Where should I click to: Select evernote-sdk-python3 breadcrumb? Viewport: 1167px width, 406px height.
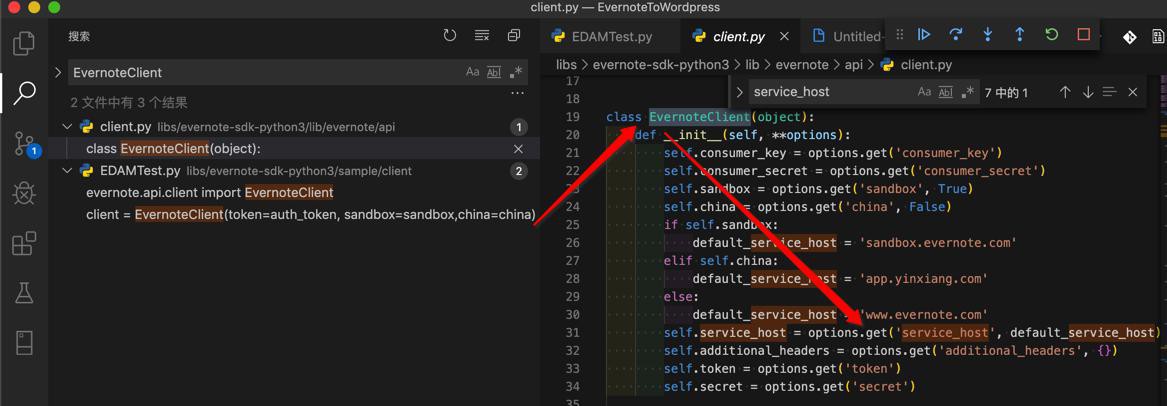click(661, 65)
